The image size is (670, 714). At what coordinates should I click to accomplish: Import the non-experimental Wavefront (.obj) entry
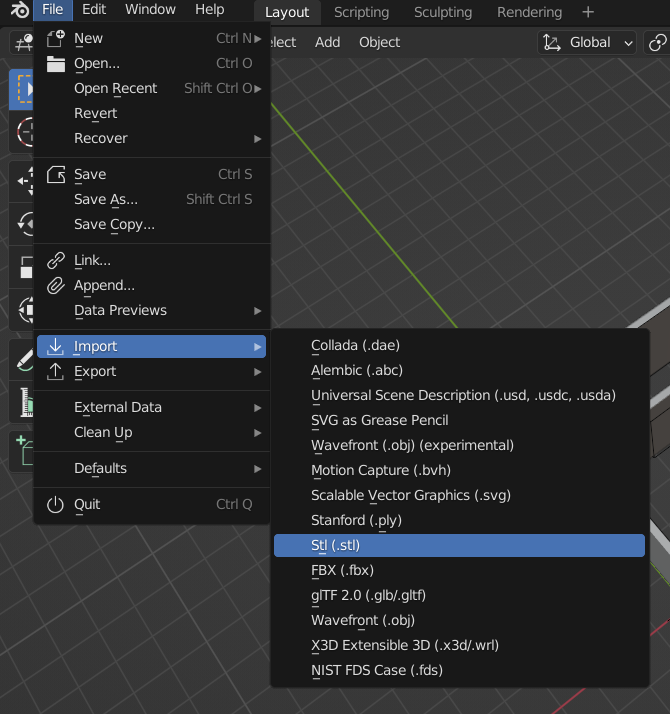coord(459,621)
